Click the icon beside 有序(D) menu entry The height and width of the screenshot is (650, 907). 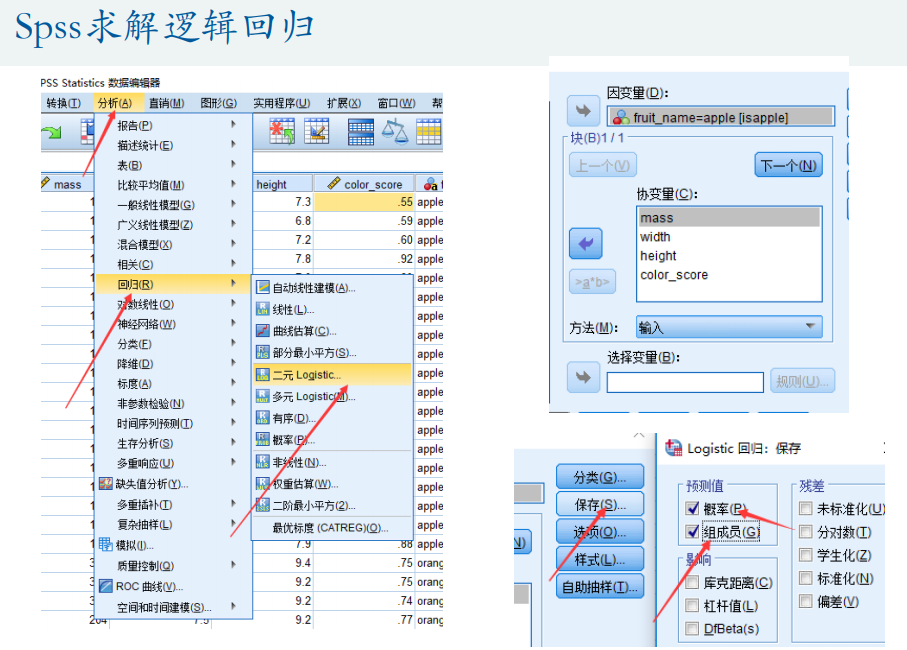(x=263, y=418)
